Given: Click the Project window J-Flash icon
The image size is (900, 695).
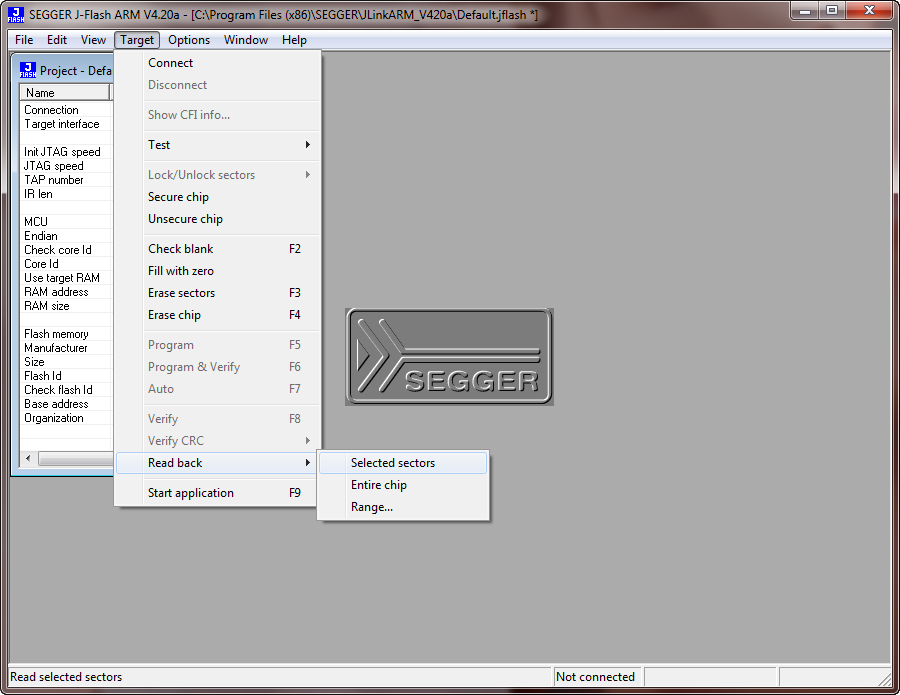Looking at the screenshot, I should point(28,70).
